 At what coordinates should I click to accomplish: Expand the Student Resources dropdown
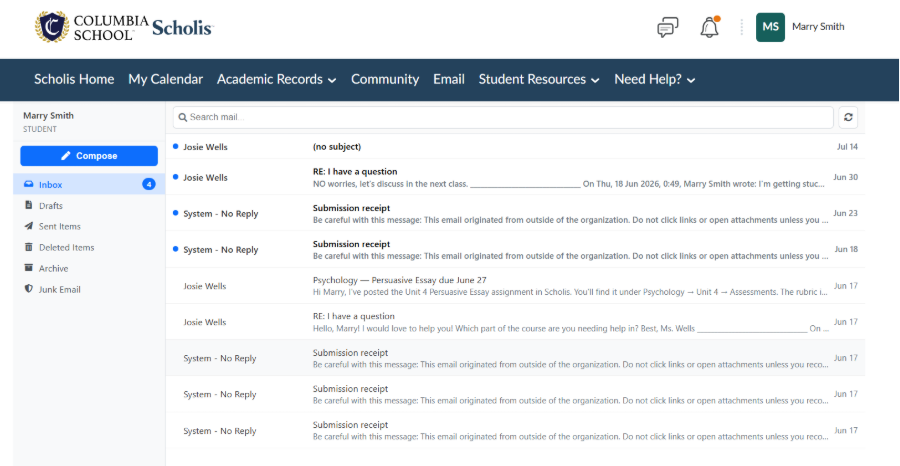click(x=539, y=80)
